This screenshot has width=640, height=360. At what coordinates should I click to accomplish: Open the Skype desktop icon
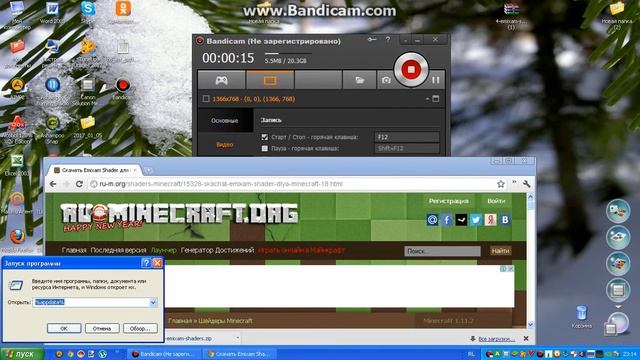click(x=87, y=12)
